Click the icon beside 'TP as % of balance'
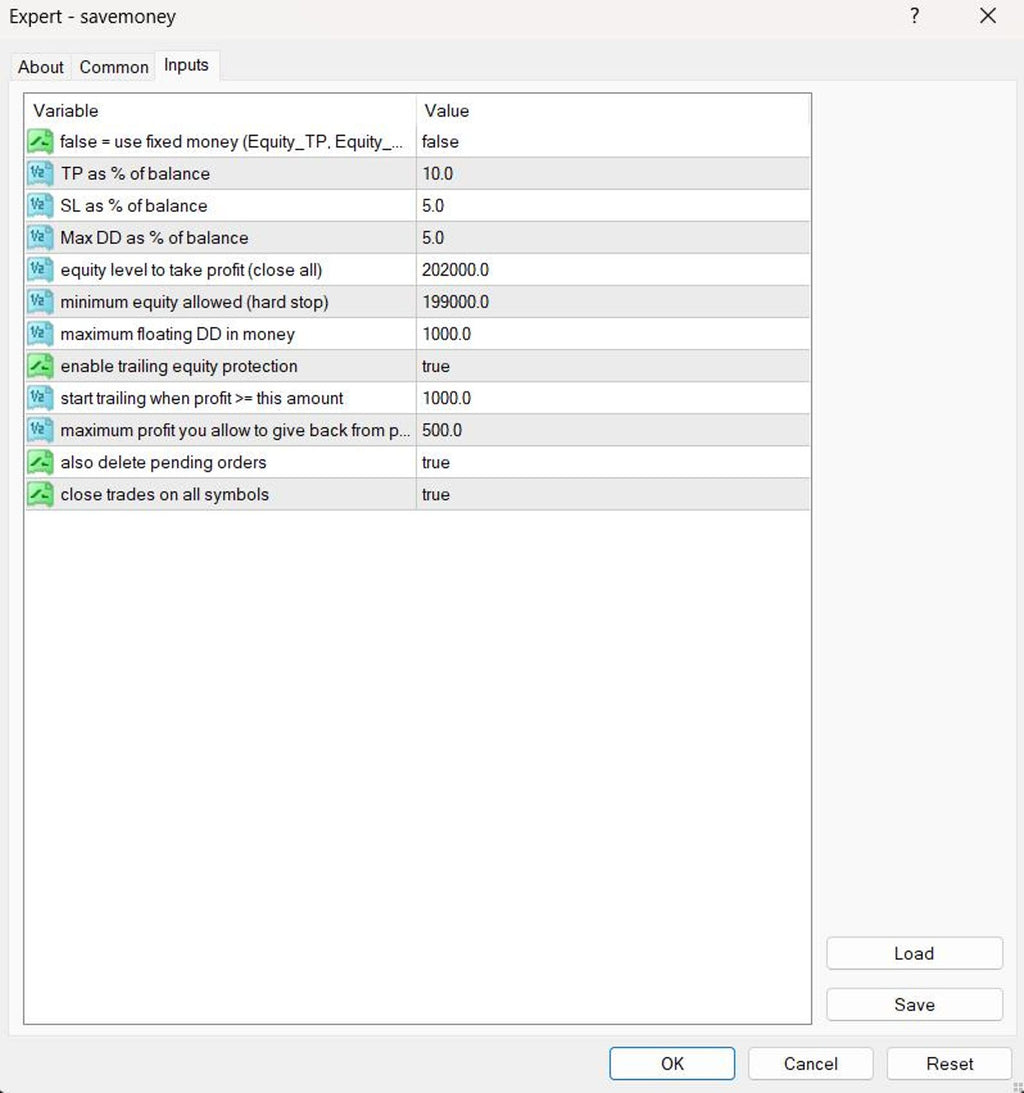This screenshot has width=1024, height=1093. tap(41, 174)
